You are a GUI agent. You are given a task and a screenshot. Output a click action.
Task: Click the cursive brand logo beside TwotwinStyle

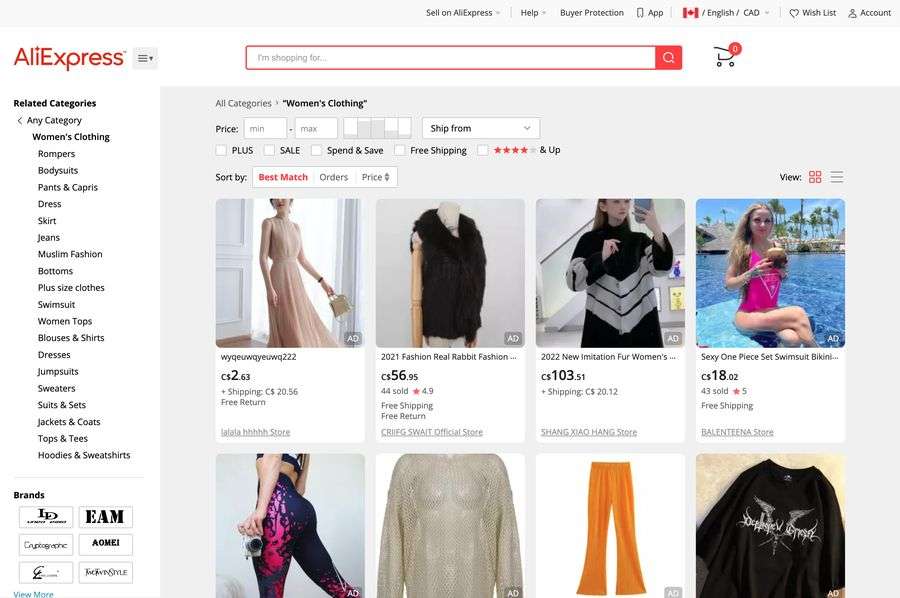pos(46,572)
